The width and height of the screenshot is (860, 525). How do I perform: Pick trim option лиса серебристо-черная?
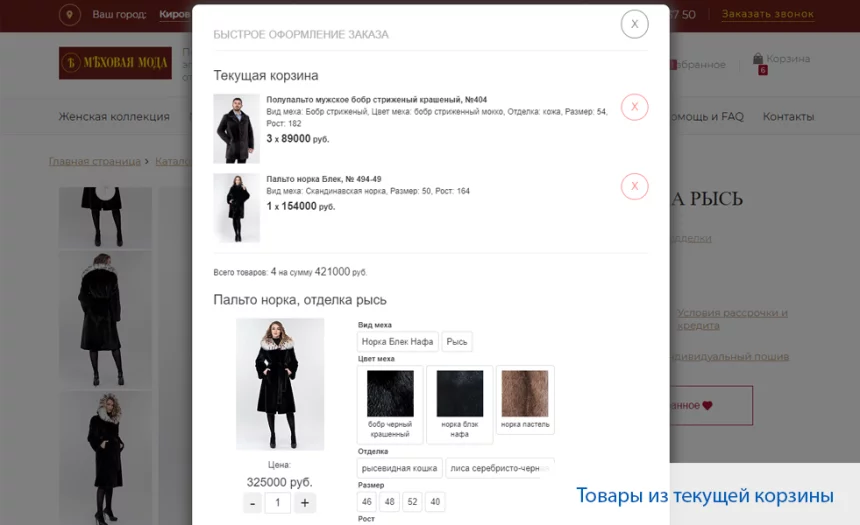(x=499, y=468)
